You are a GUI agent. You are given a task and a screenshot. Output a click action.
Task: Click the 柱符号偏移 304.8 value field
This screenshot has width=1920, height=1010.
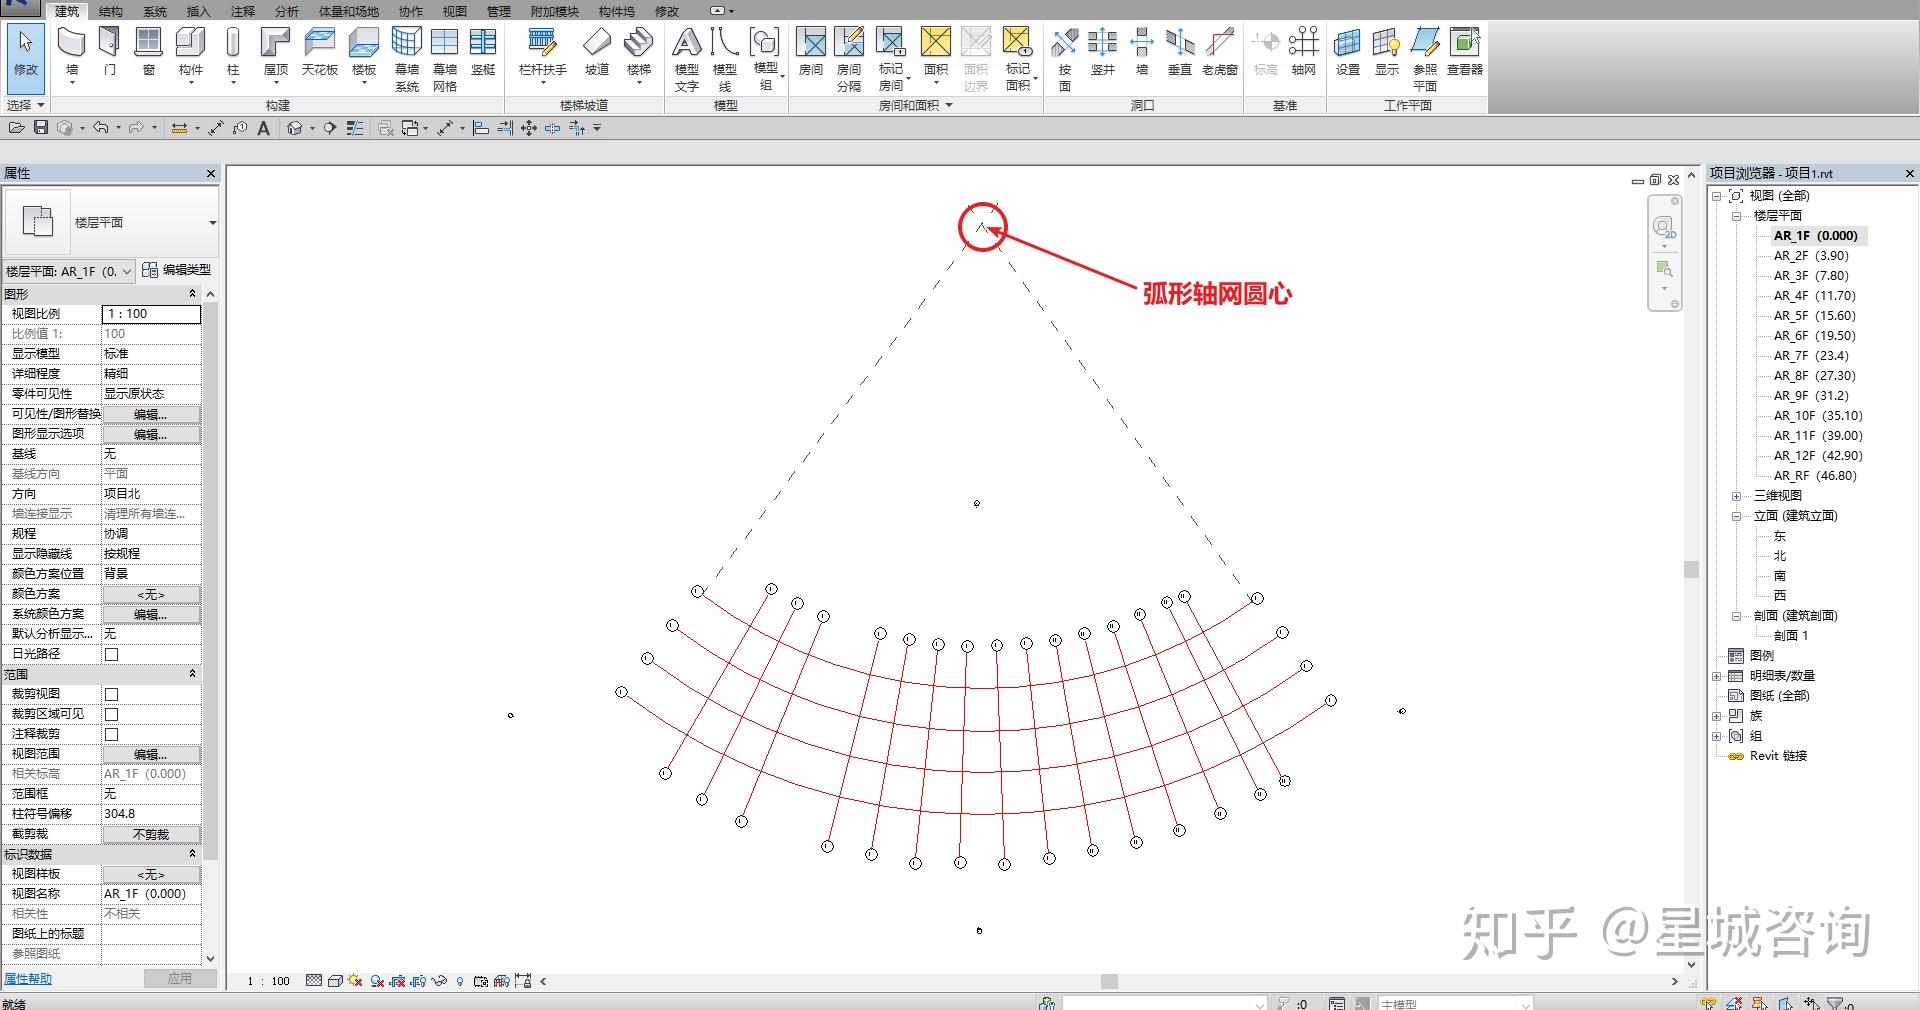point(151,814)
